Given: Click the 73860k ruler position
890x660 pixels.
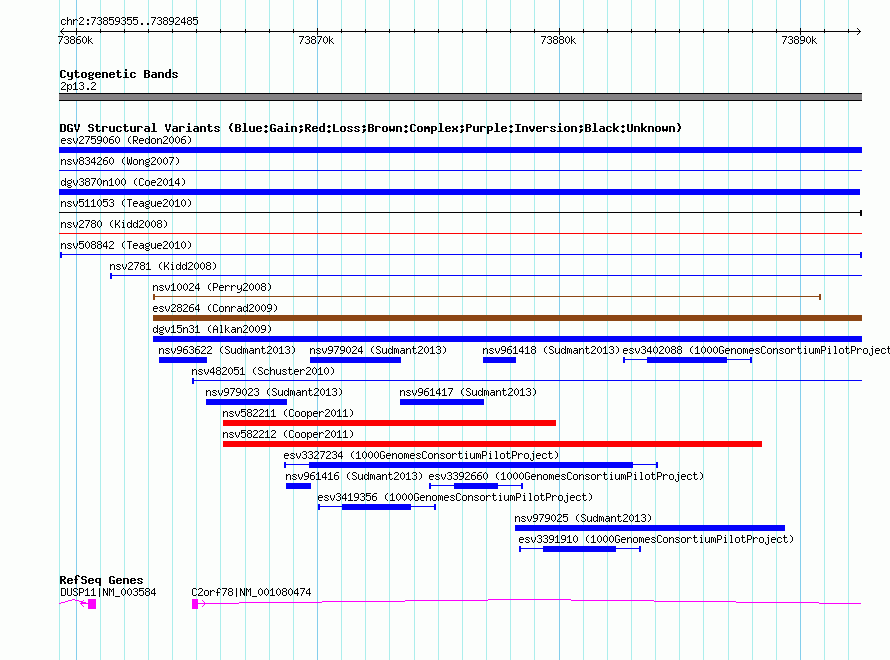Looking at the screenshot, I should click(75, 40).
